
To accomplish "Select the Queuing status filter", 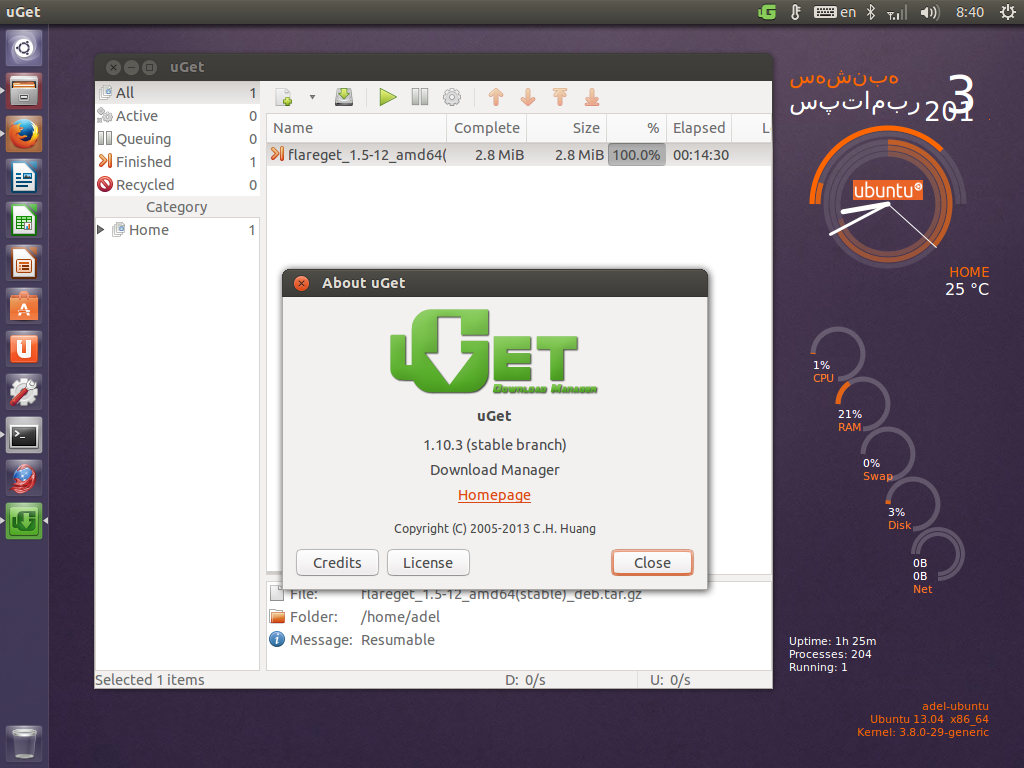I will pos(143,139).
